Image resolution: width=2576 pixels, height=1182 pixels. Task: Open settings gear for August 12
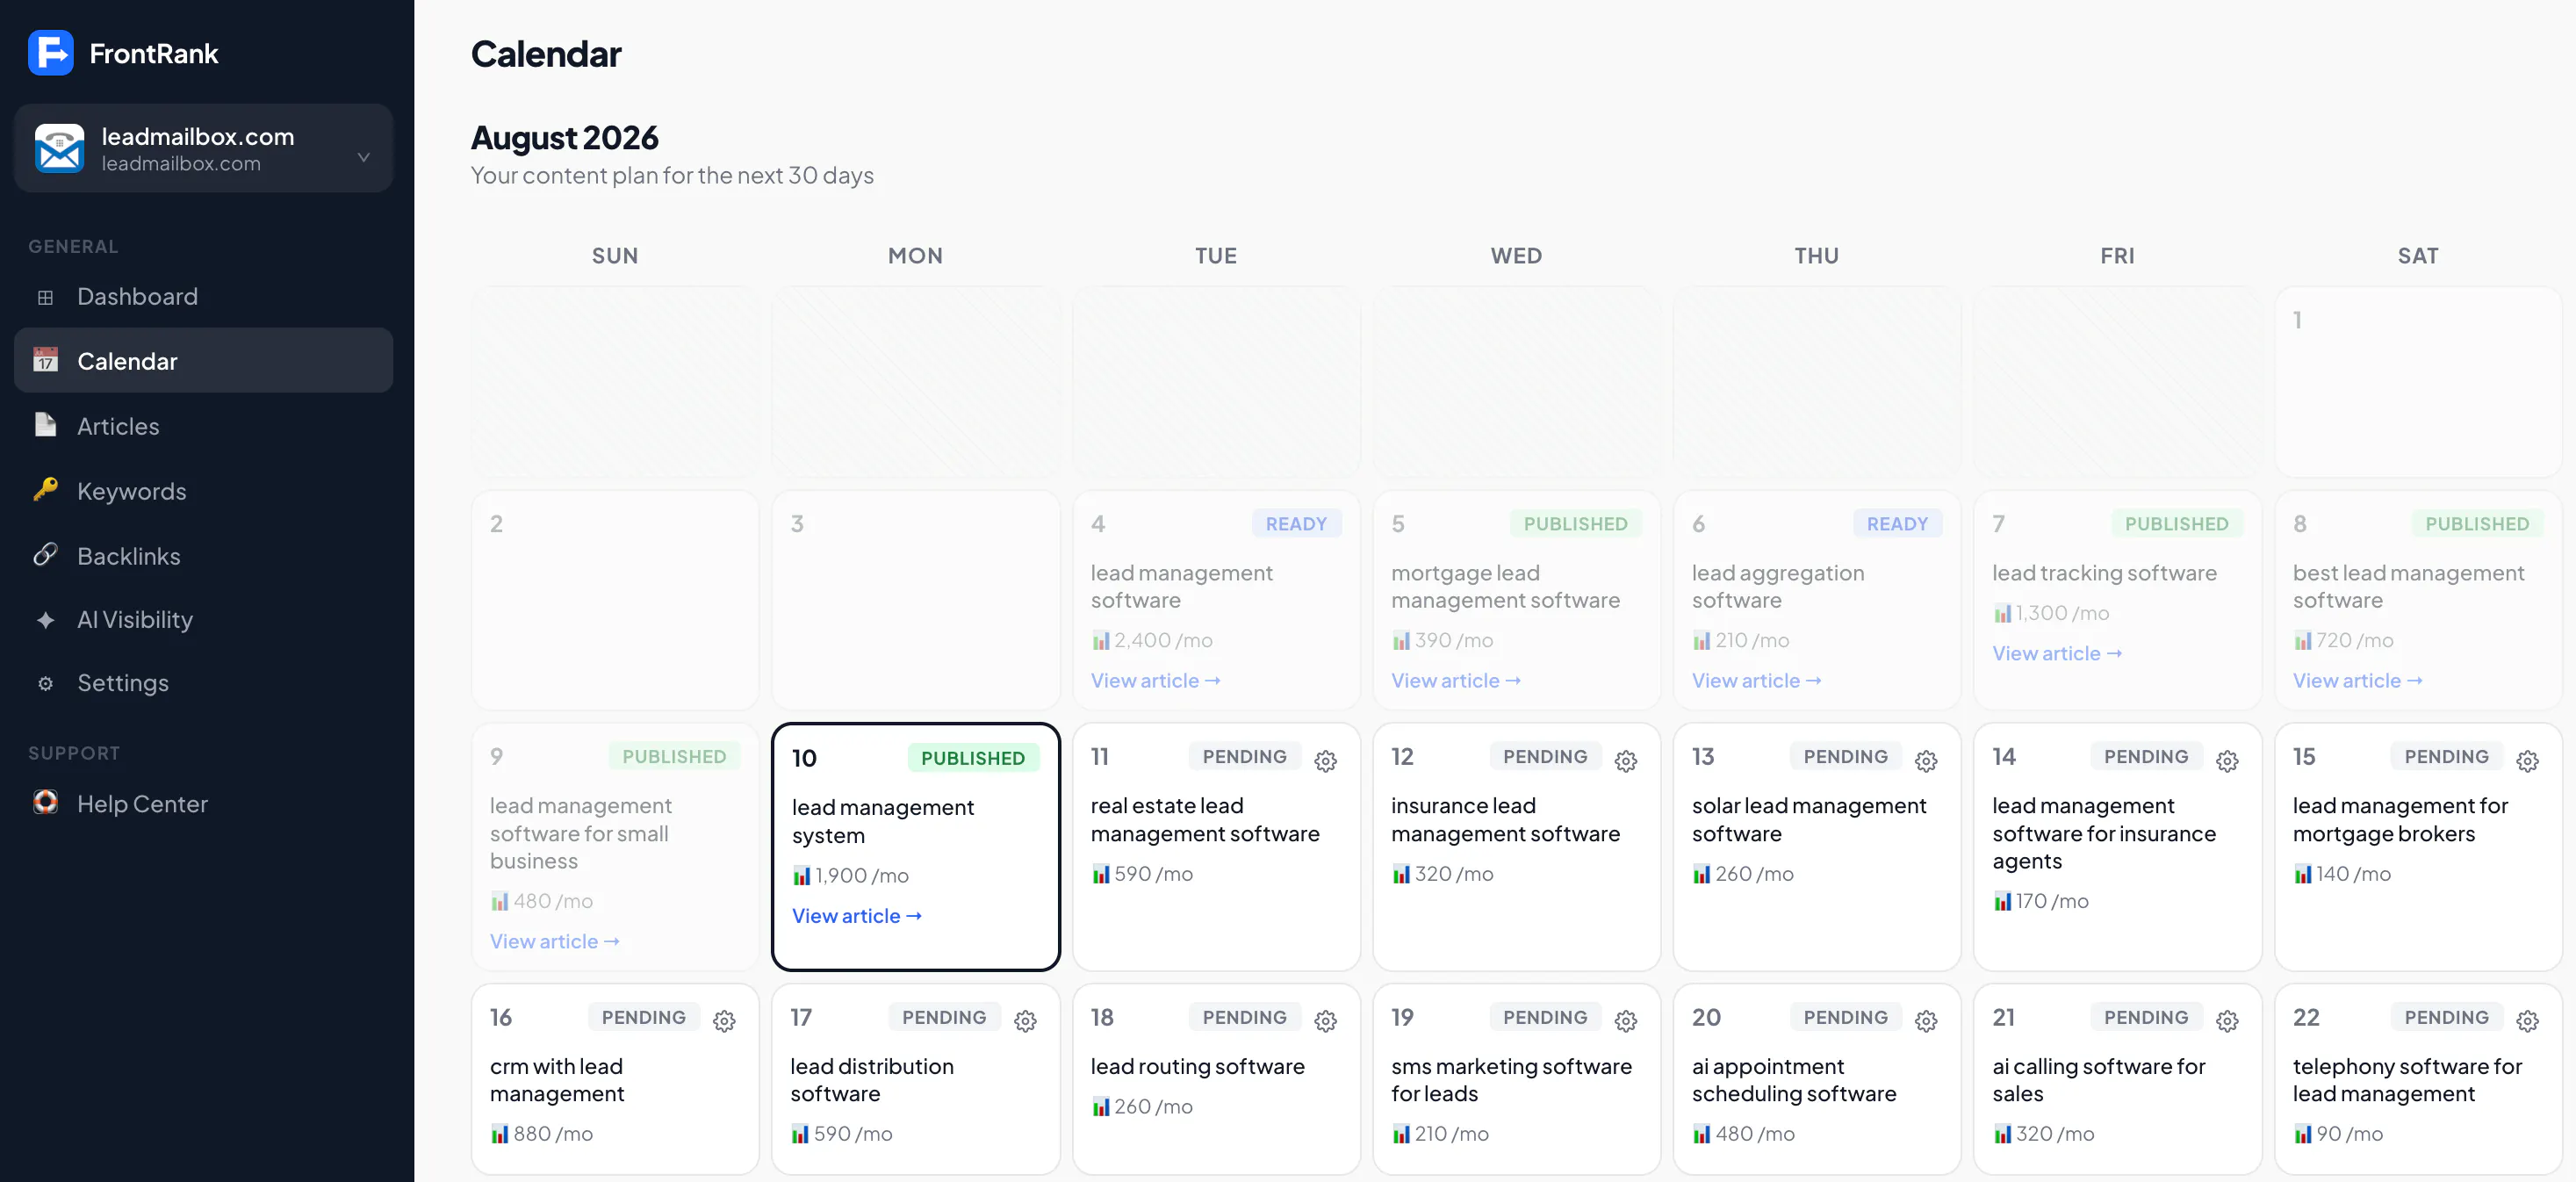click(x=1625, y=761)
